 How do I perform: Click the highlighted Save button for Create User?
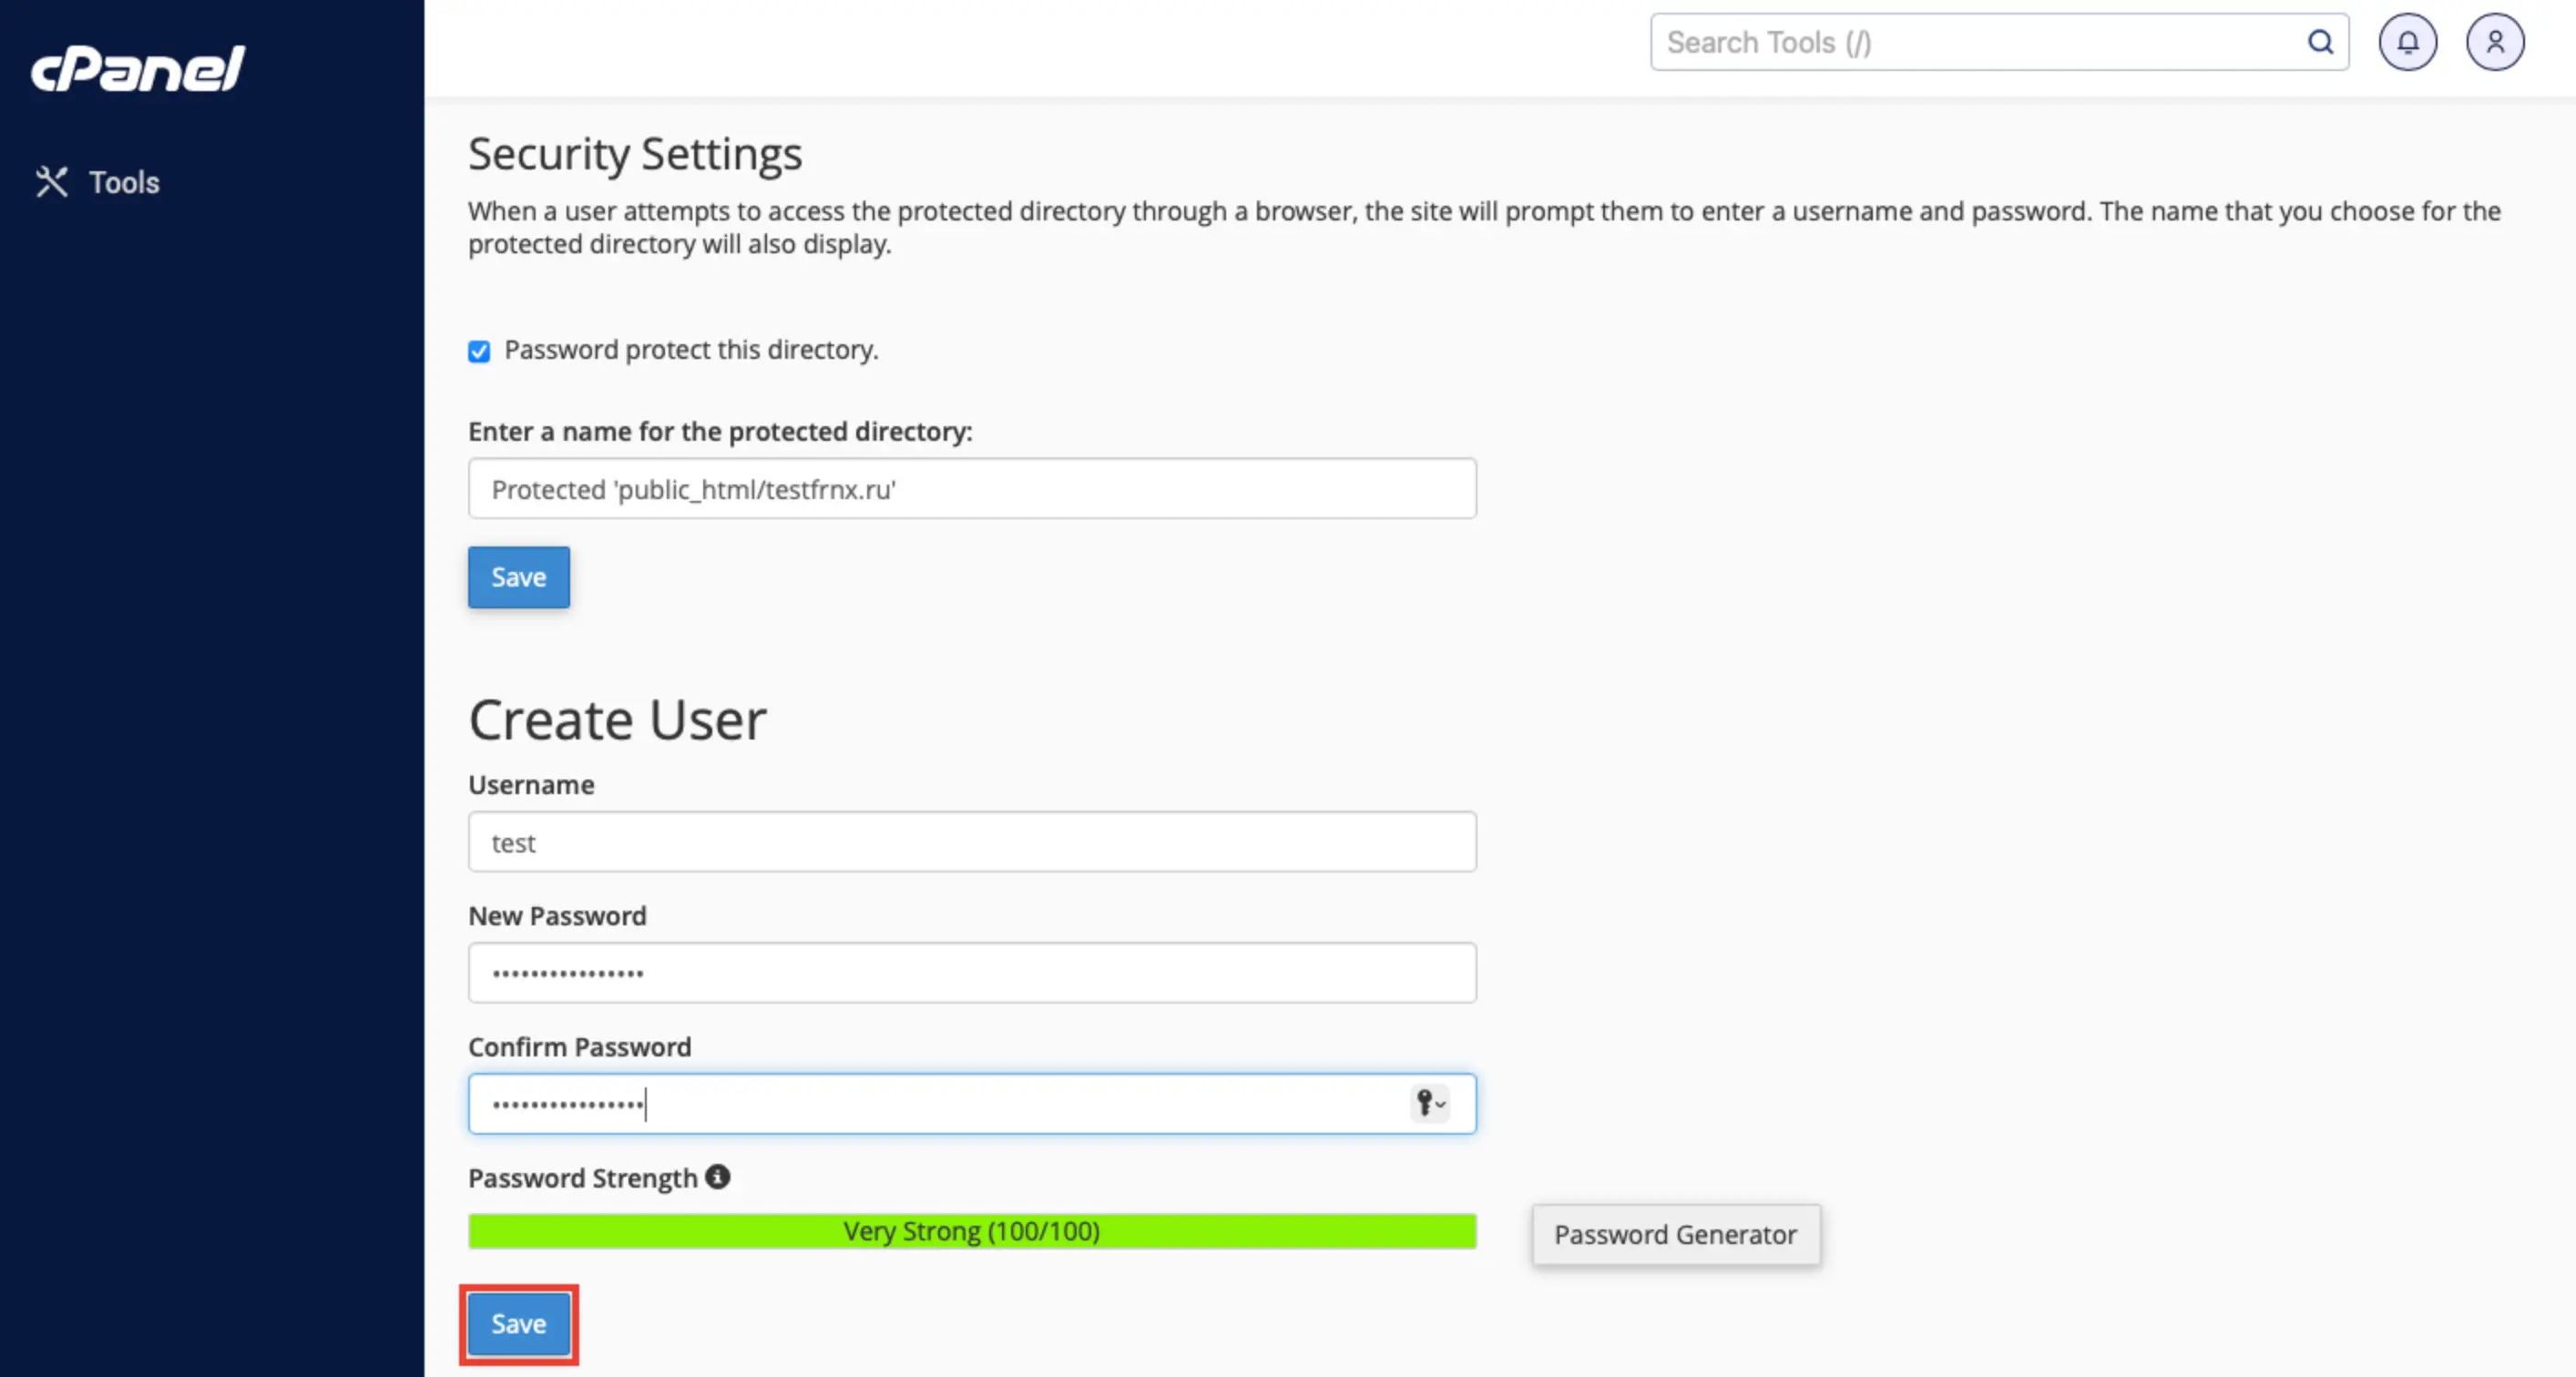(x=518, y=1324)
